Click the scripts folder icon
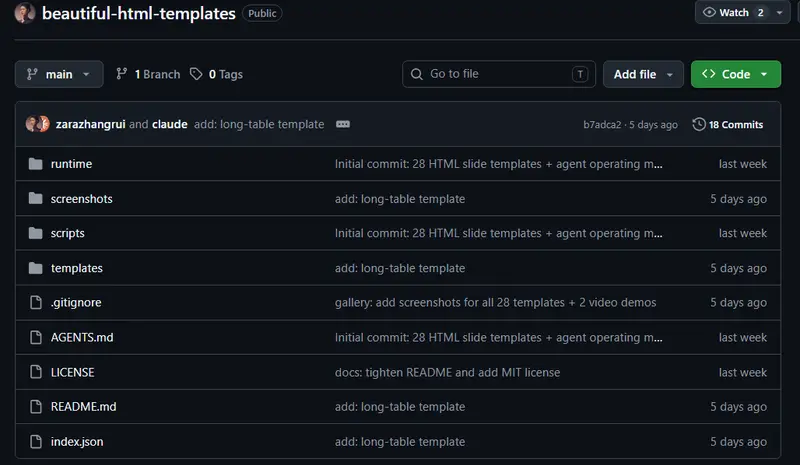The image size is (800, 465). coord(35,233)
